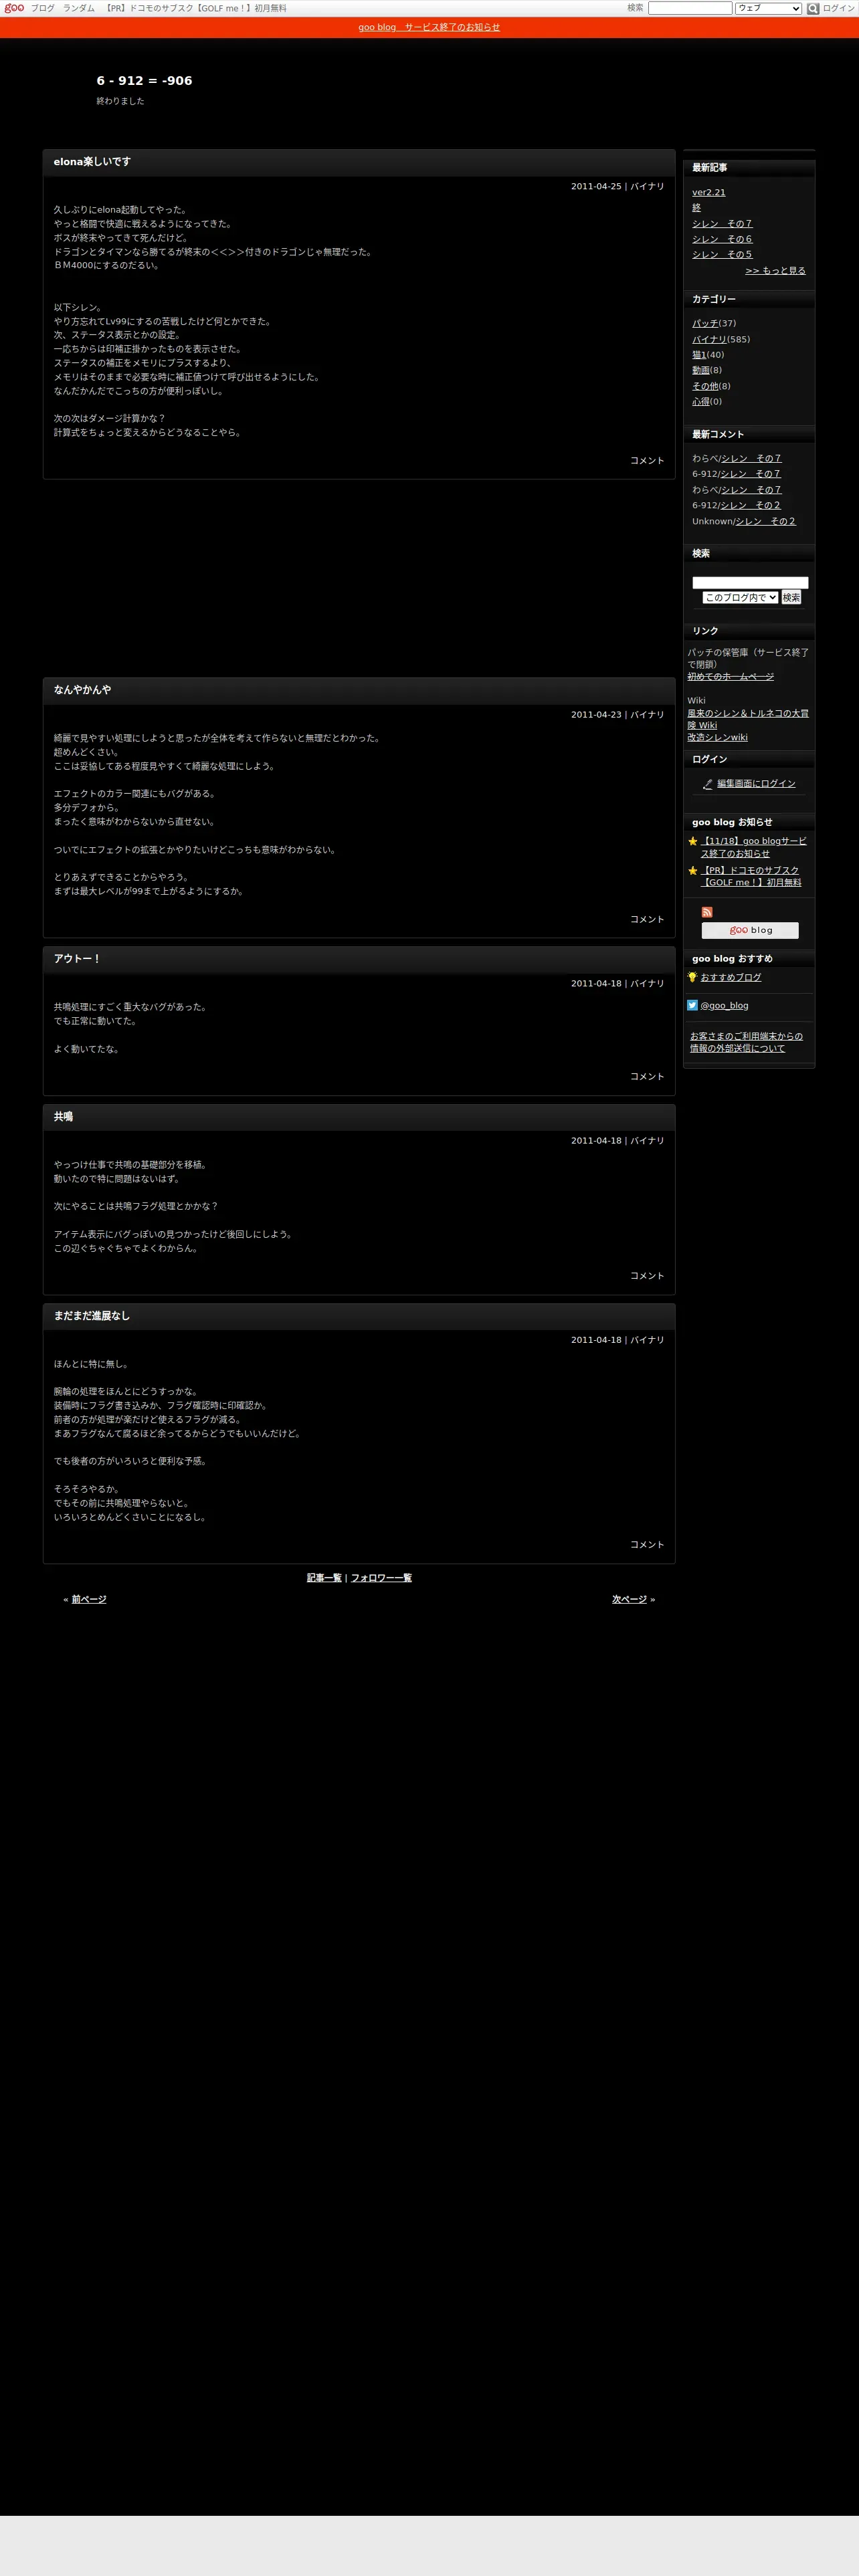Go to 前ページ
The height and width of the screenshot is (2576, 859).
click(x=89, y=1600)
